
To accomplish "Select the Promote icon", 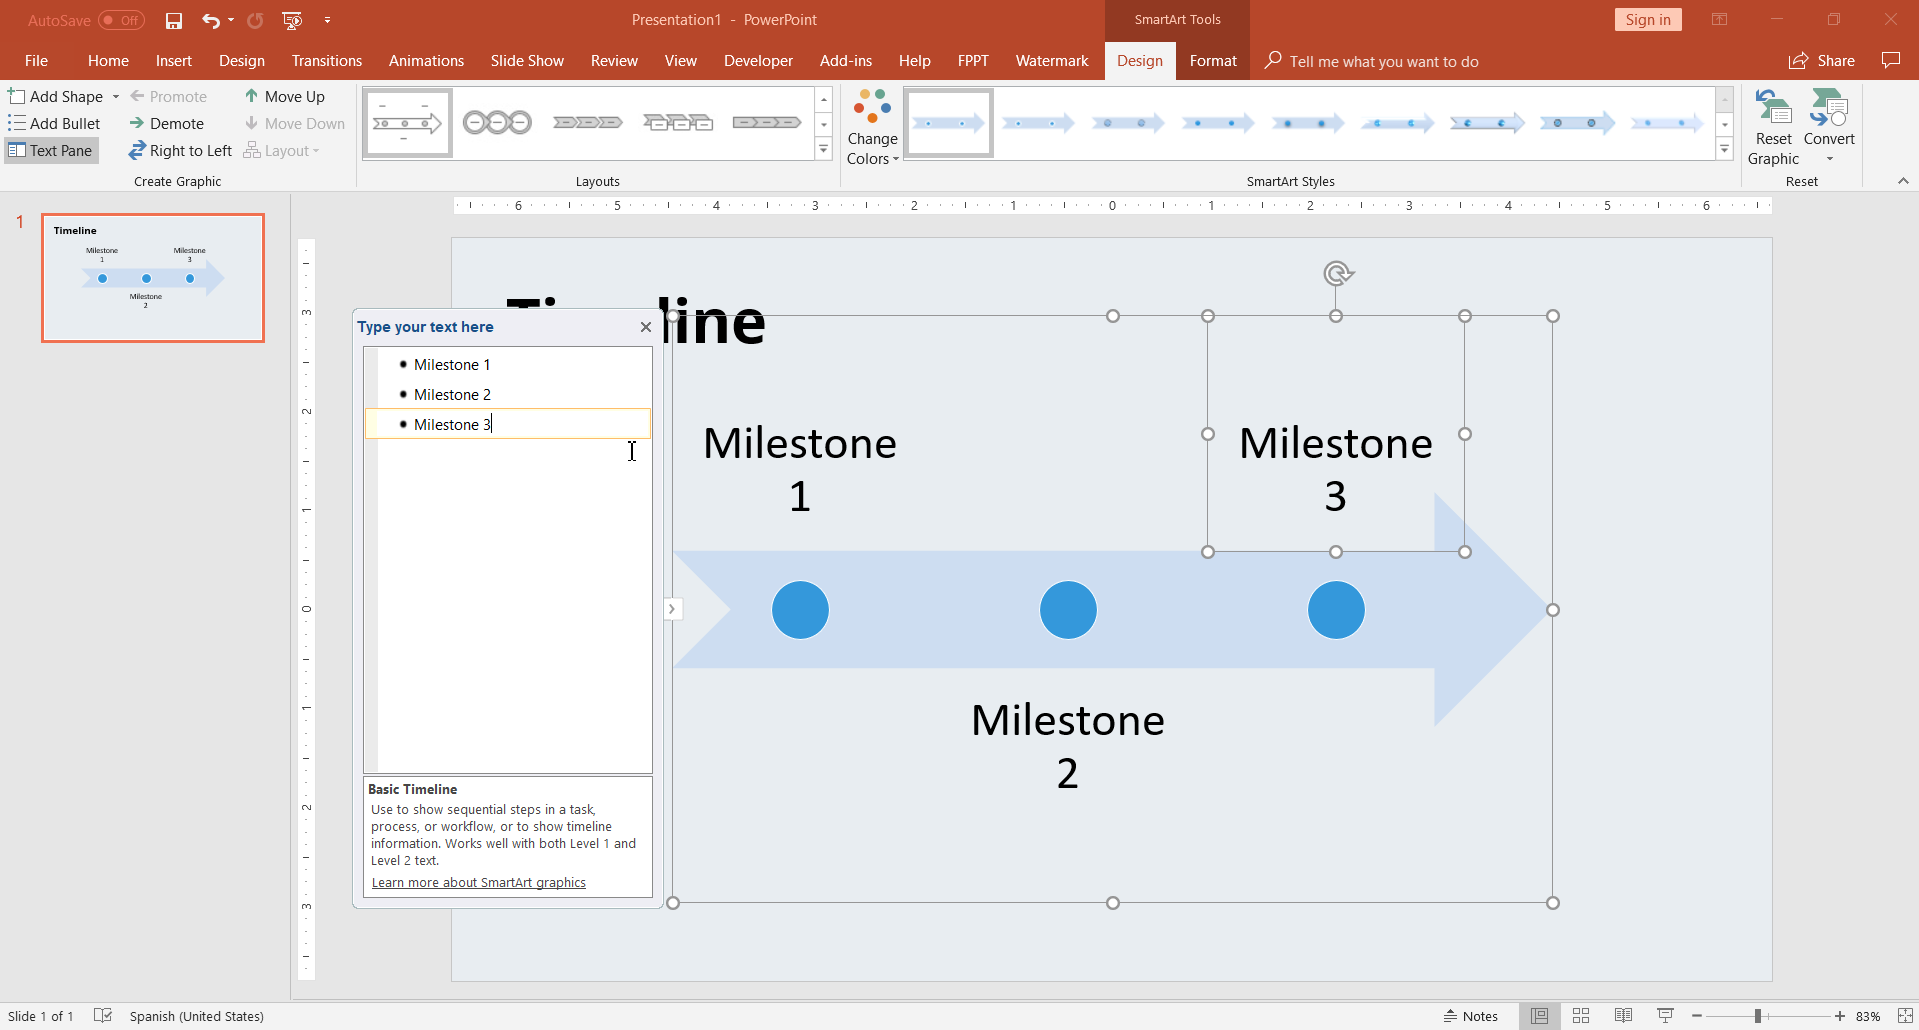I will coord(168,96).
